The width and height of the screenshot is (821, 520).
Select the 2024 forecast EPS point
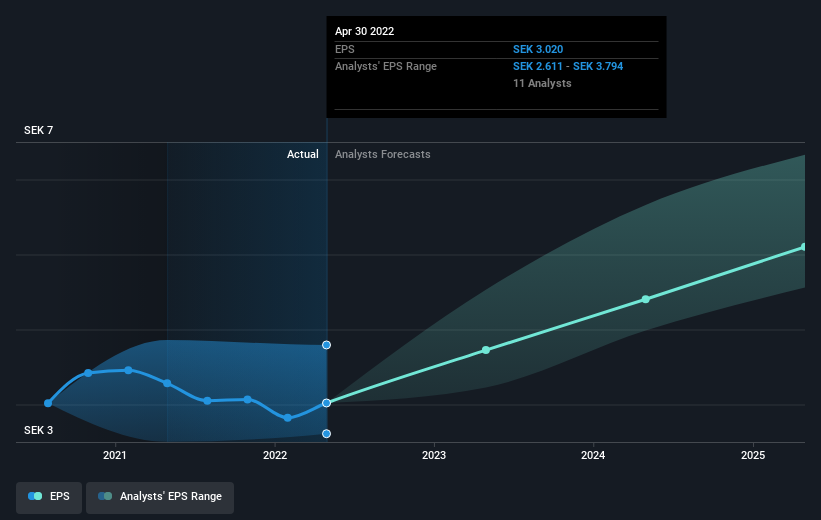(646, 299)
